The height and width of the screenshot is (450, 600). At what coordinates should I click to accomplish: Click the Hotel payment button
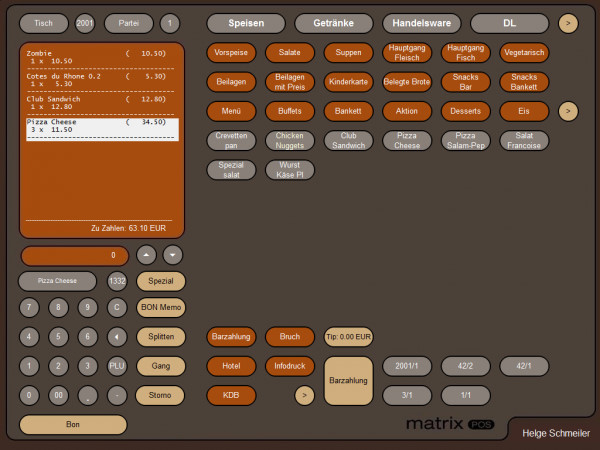[x=231, y=366]
